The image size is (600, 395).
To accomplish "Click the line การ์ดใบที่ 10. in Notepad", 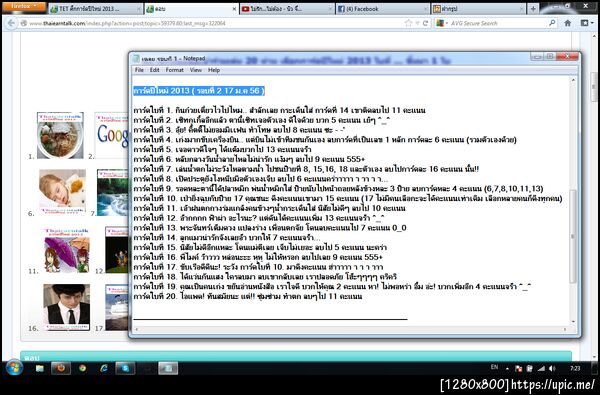I will pos(348,198).
